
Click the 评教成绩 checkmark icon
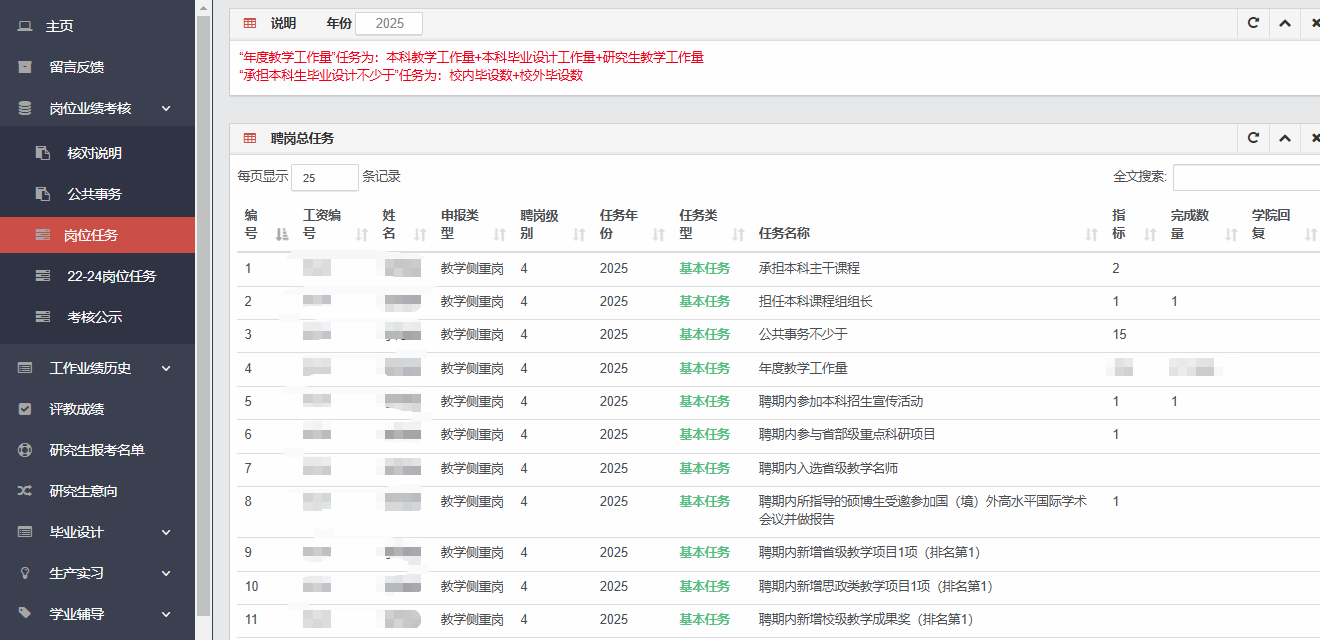pos(25,409)
